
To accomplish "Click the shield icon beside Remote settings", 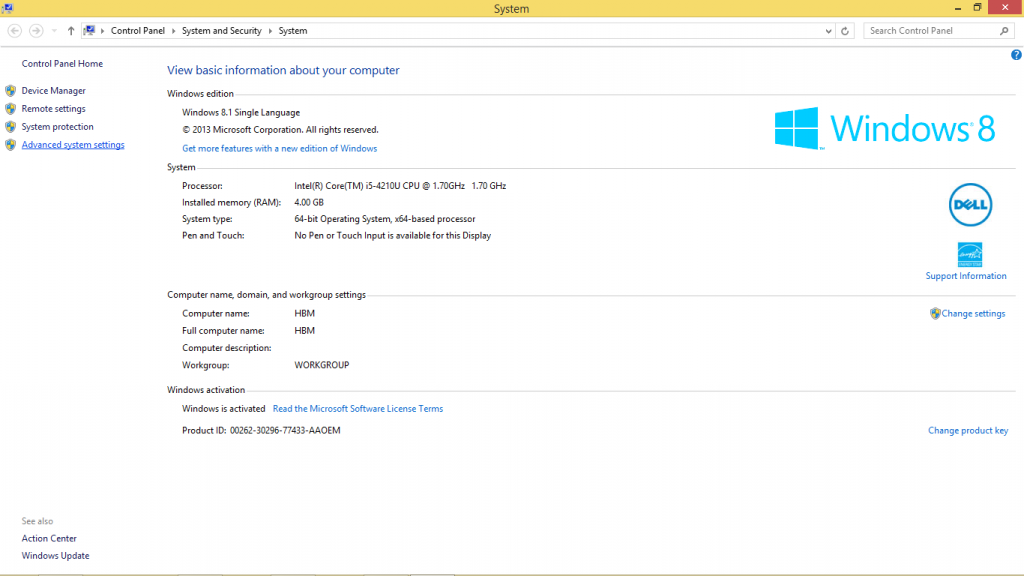I will point(10,109).
